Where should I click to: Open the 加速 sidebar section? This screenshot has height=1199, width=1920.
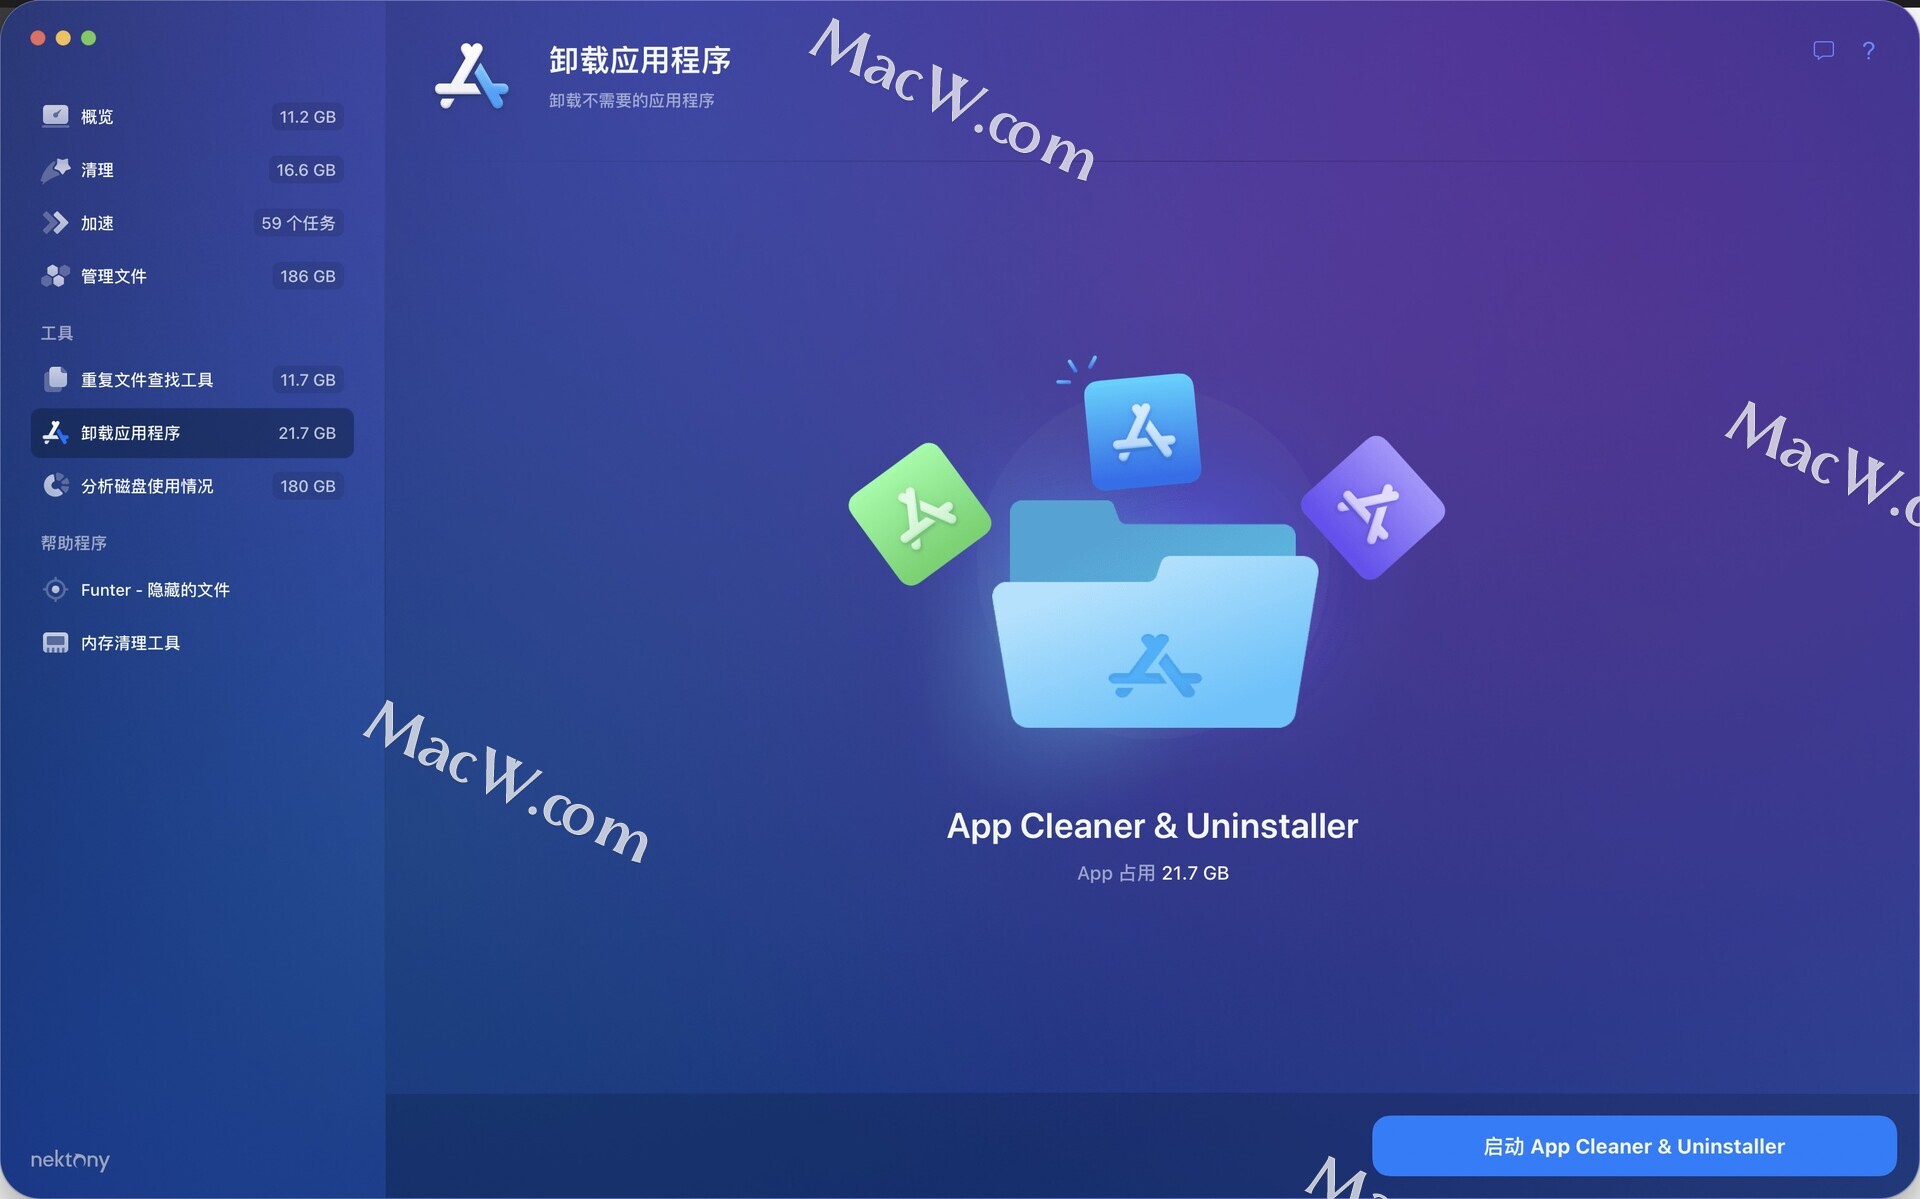(x=192, y=223)
